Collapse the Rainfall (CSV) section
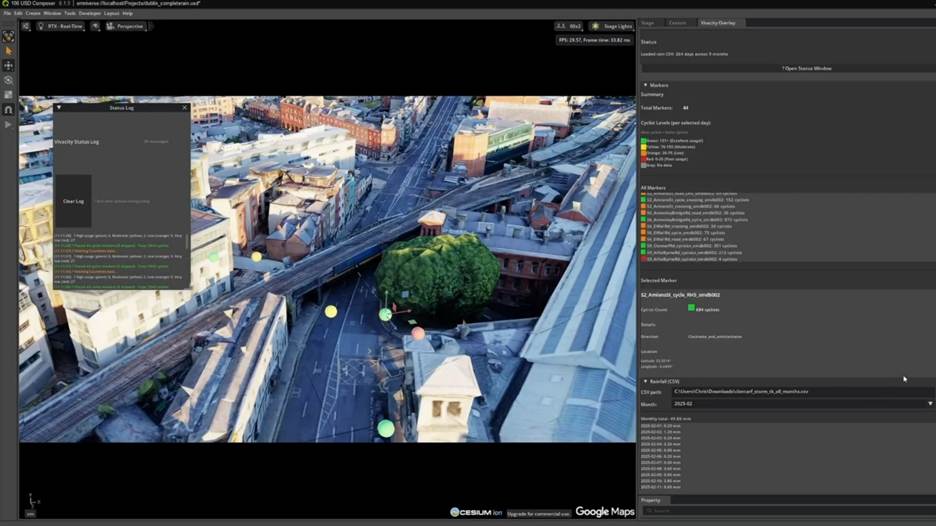This screenshot has width=936, height=526. [x=645, y=381]
